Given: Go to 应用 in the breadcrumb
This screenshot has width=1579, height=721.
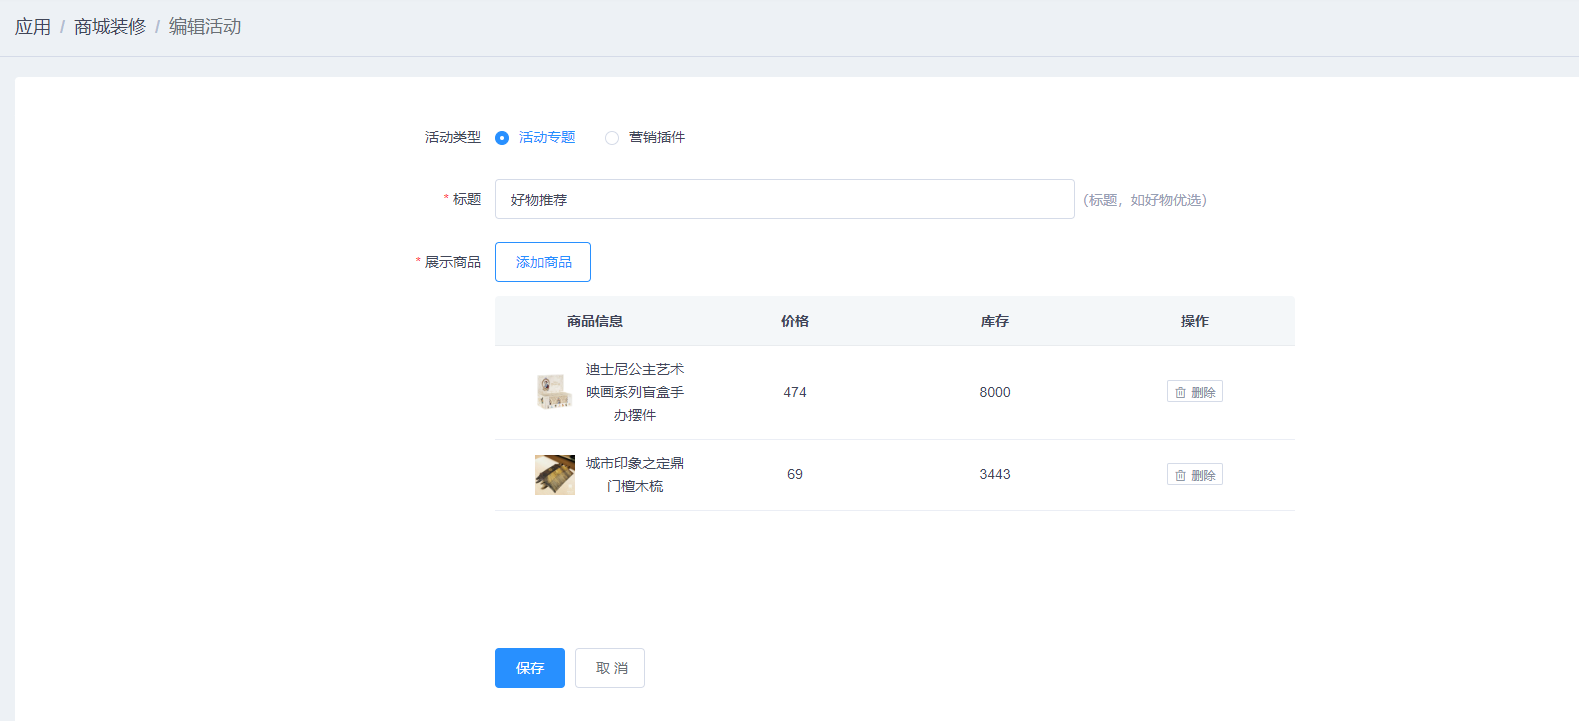Looking at the screenshot, I should point(33,27).
